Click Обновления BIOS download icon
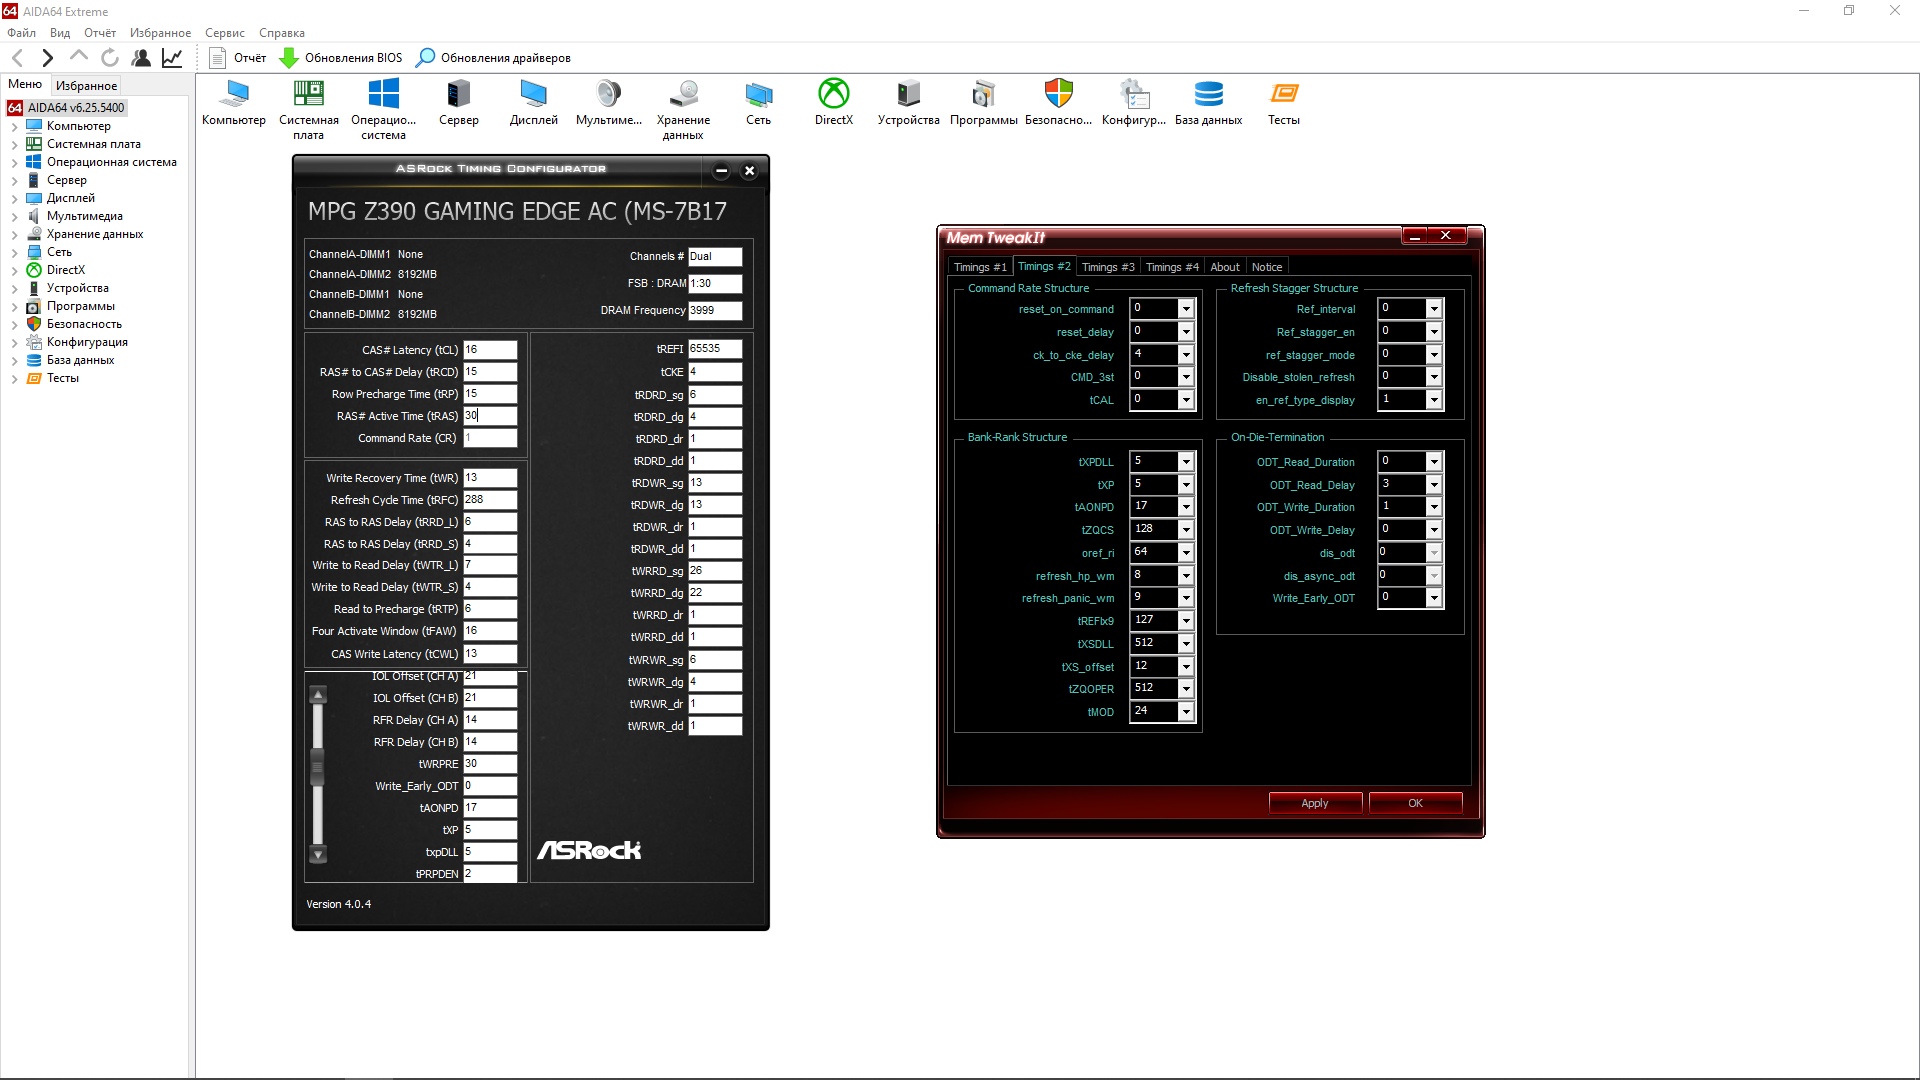 pos(289,58)
